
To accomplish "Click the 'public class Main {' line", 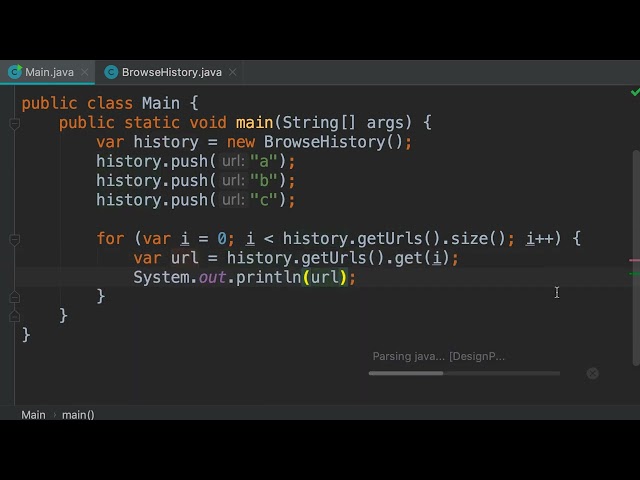I will click(110, 103).
